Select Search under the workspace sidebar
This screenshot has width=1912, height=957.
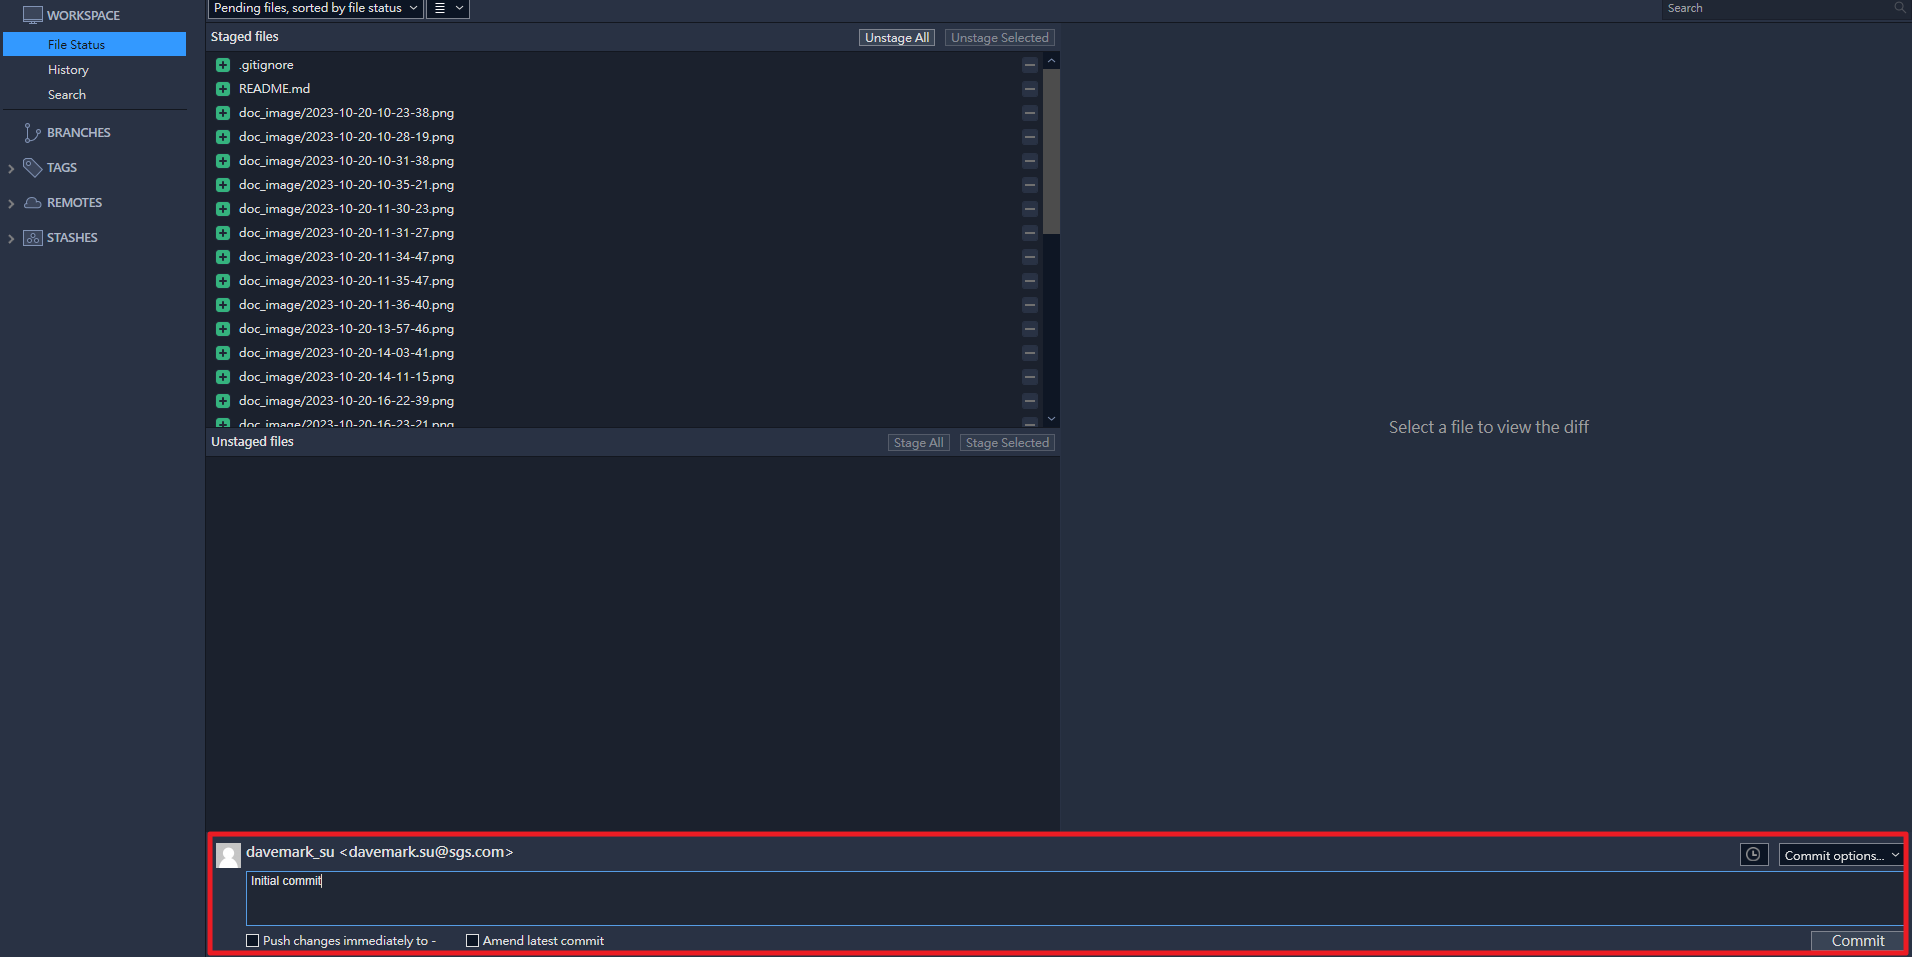point(67,95)
